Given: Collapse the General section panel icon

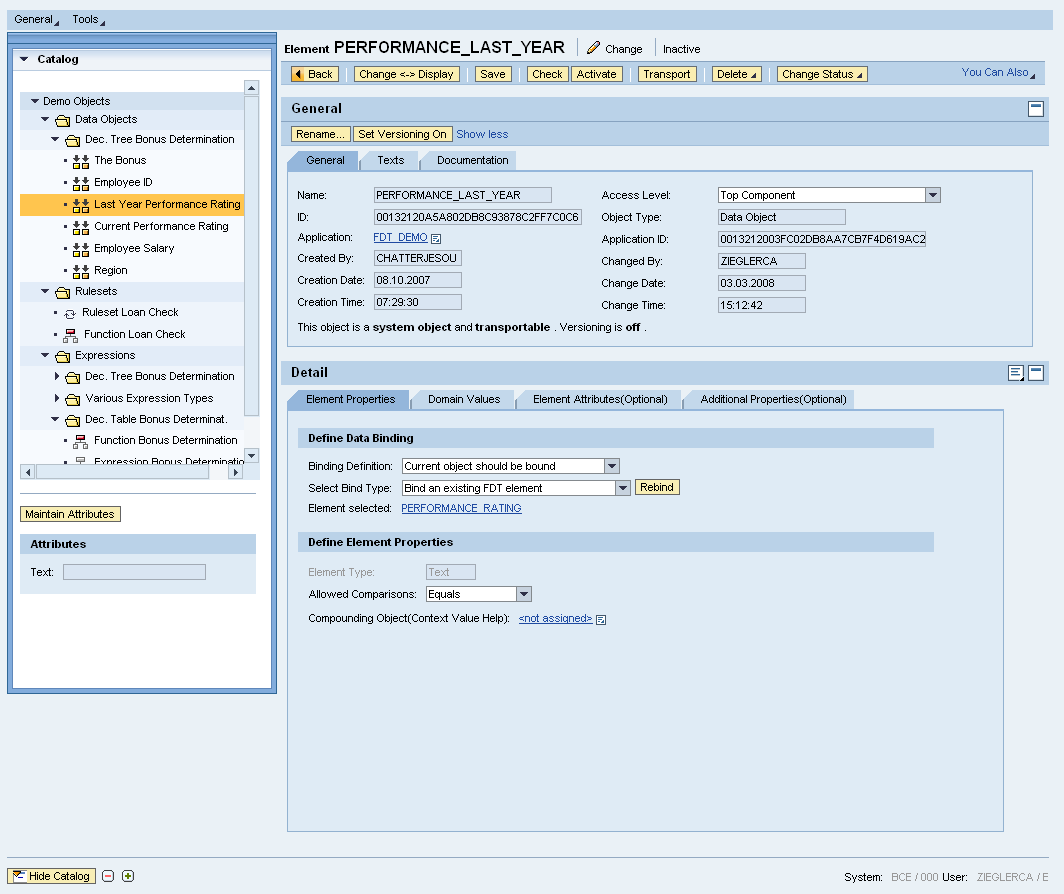Looking at the screenshot, I should pos(1036,109).
